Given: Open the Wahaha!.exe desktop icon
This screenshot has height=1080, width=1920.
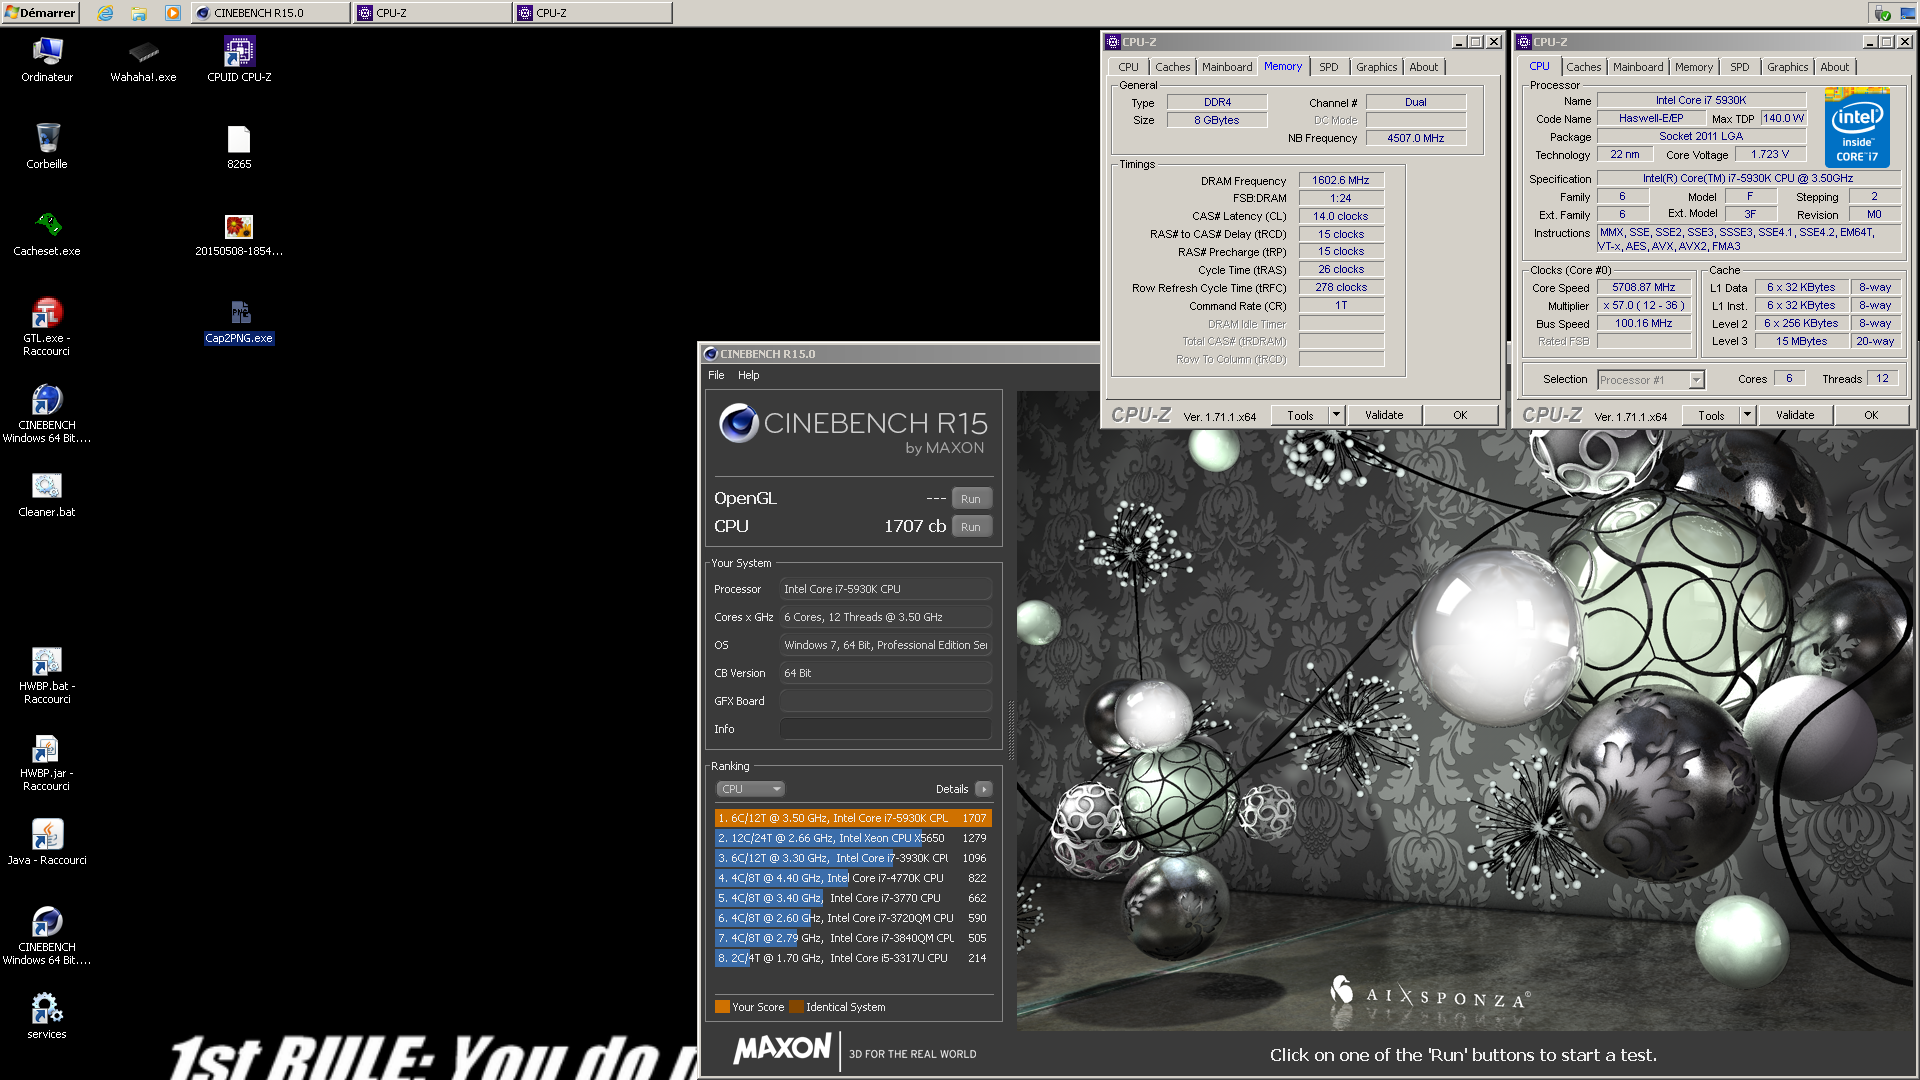Looking at the screenshot, I should tap(143, 60).
